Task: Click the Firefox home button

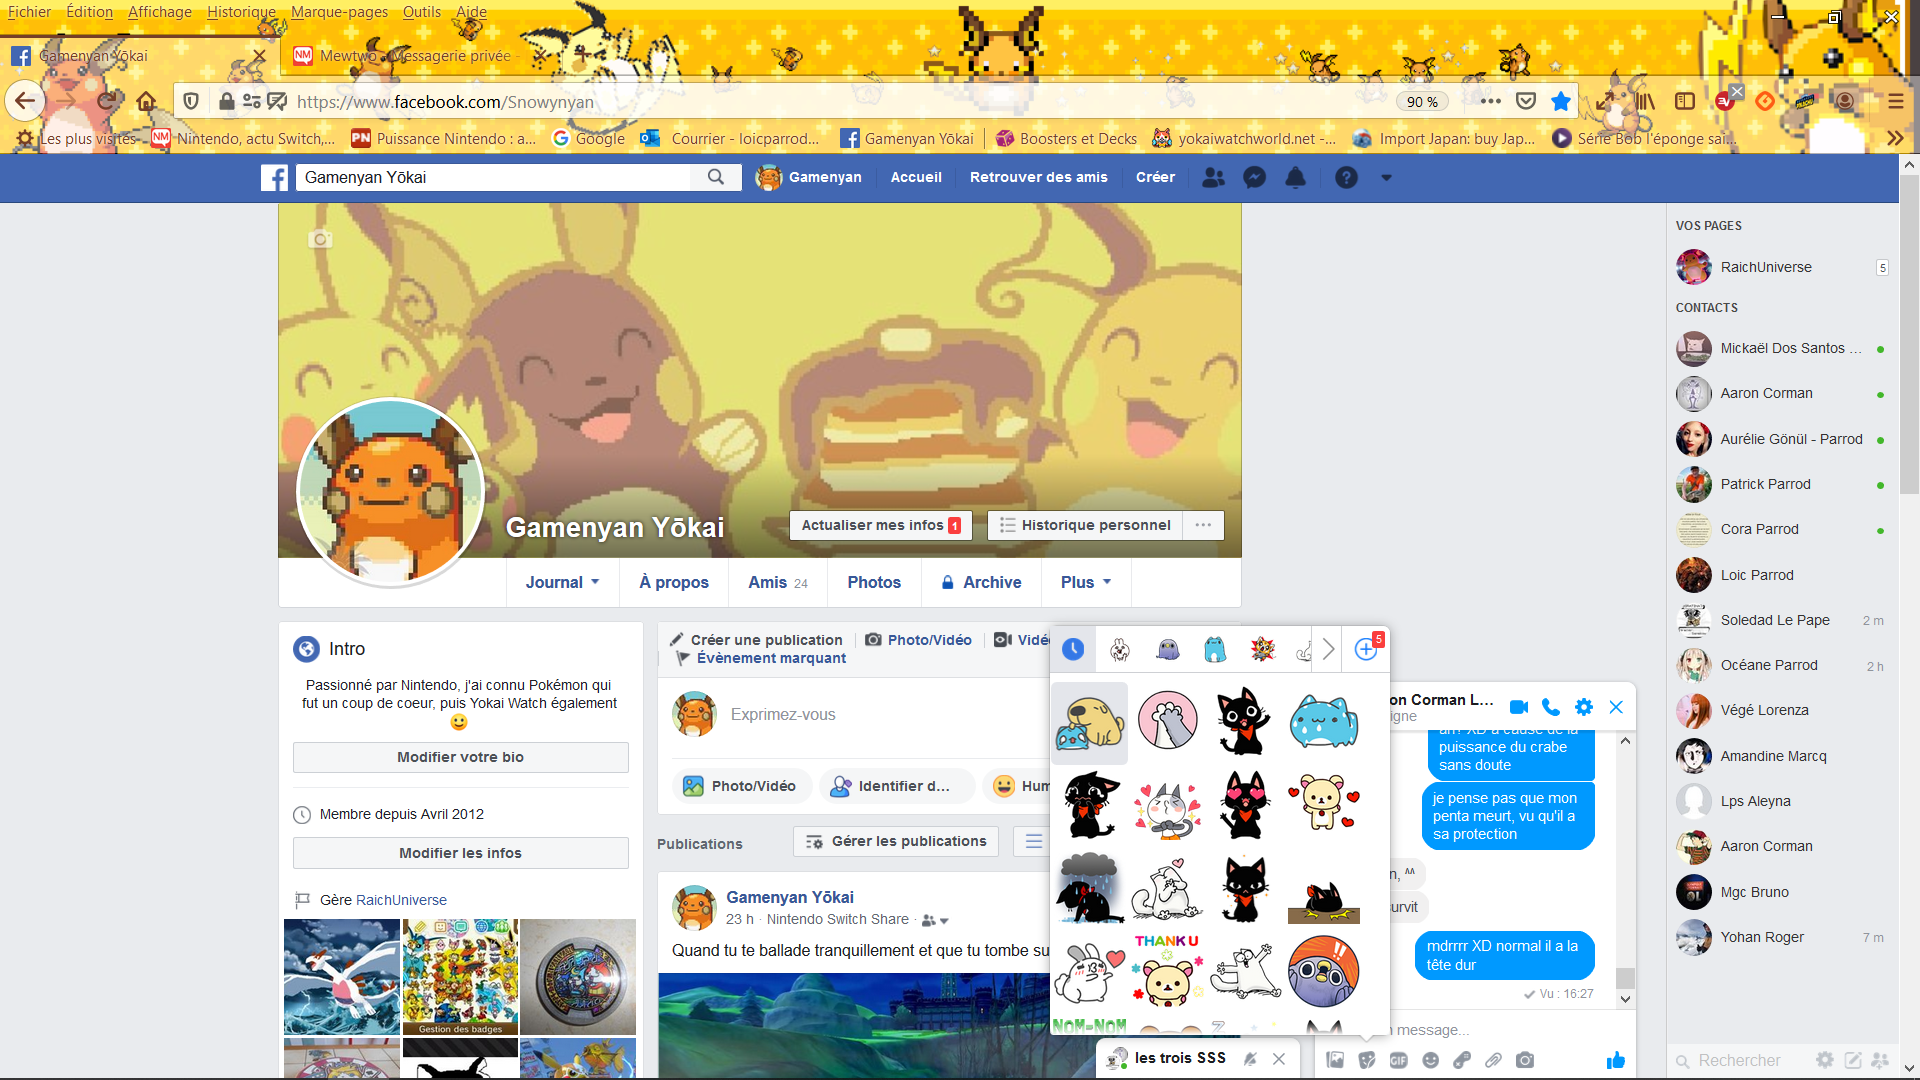Action: (x=146, y=101)
